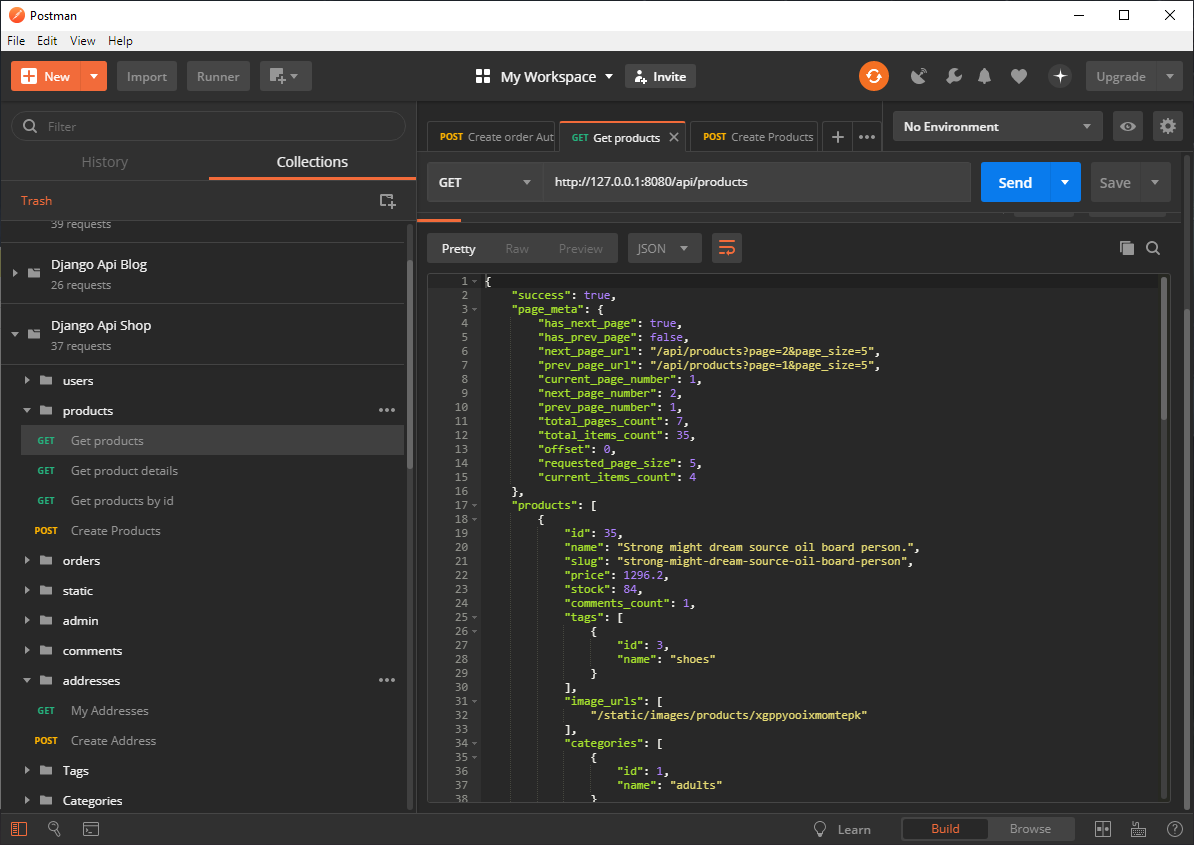Click the Save button
Viewport: 1194px width, 845px height.
pyautogui.click(x=1115, y=182)
